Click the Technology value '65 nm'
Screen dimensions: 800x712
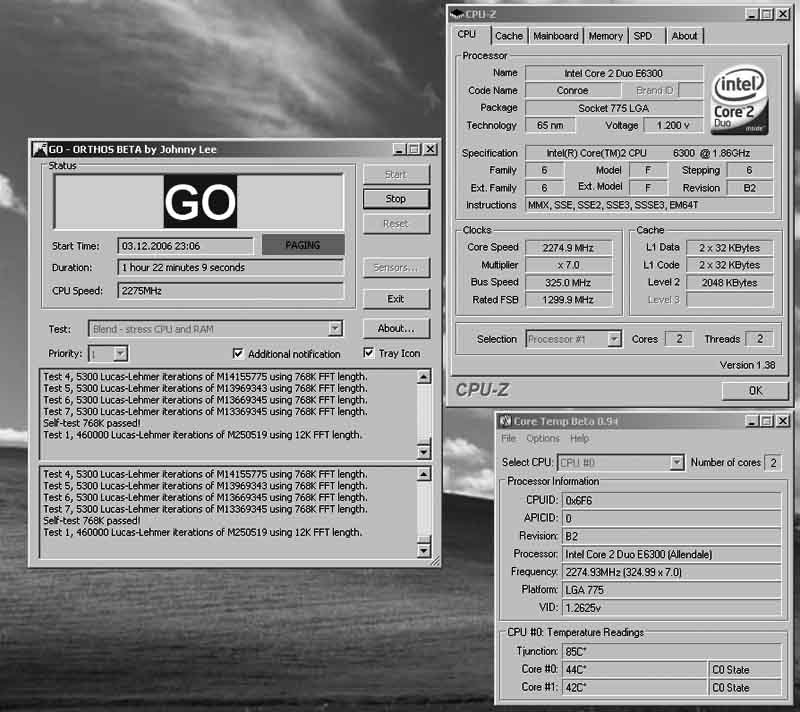pos(550,125)
